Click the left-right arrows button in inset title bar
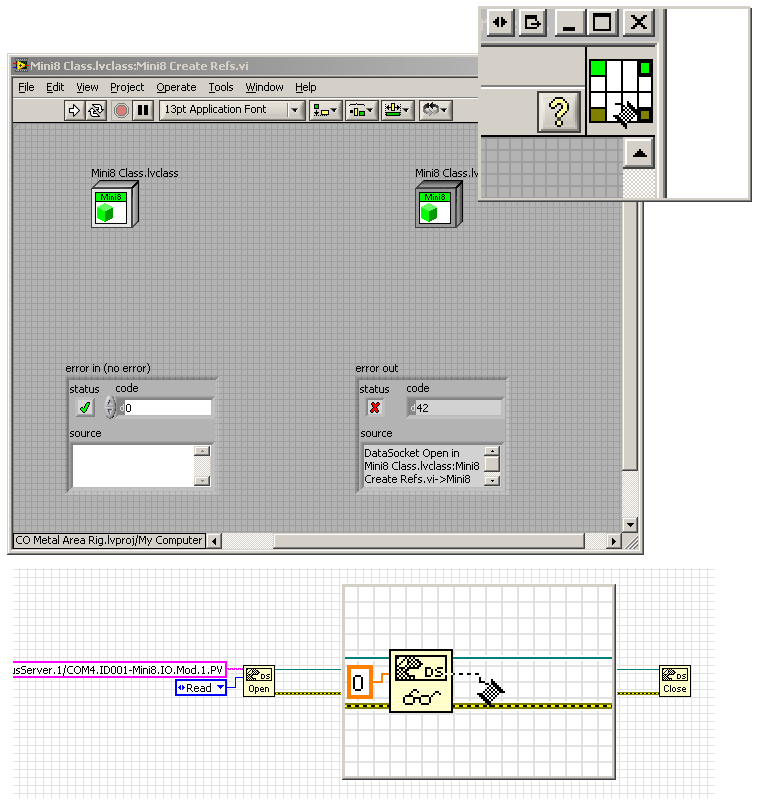 (500, 22)
